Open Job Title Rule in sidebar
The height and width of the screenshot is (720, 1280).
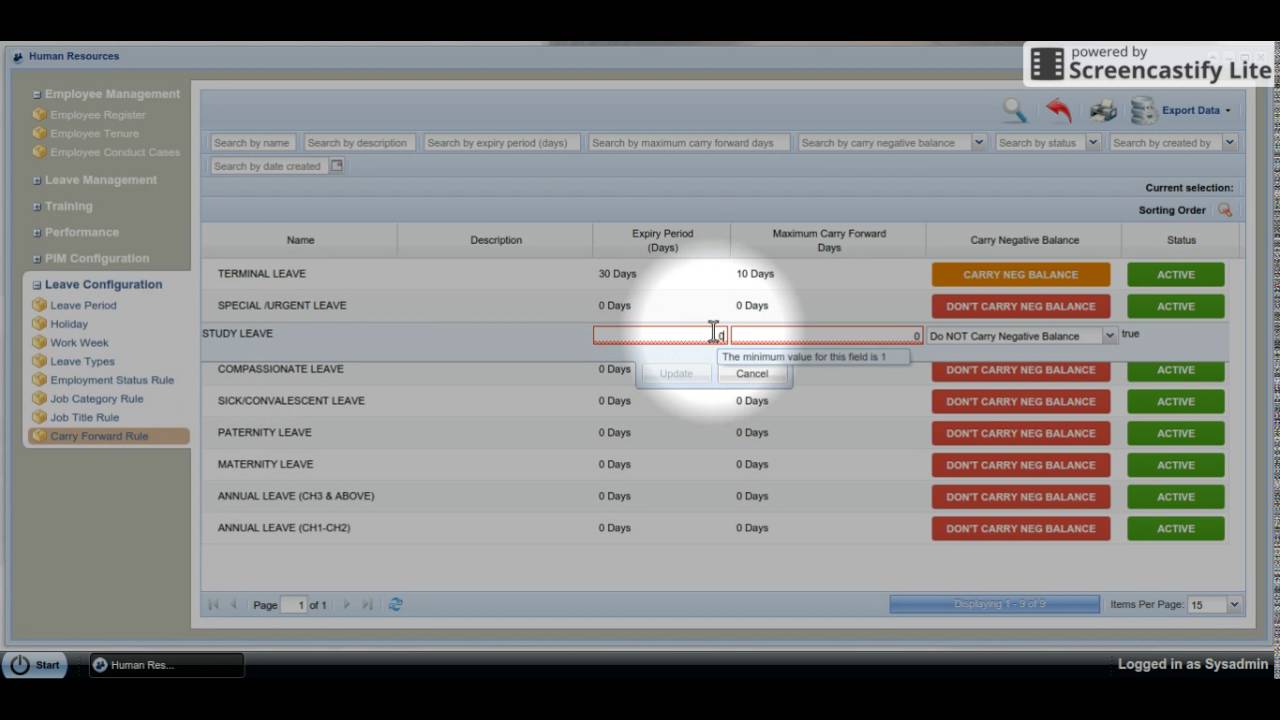tap(84, 418)
